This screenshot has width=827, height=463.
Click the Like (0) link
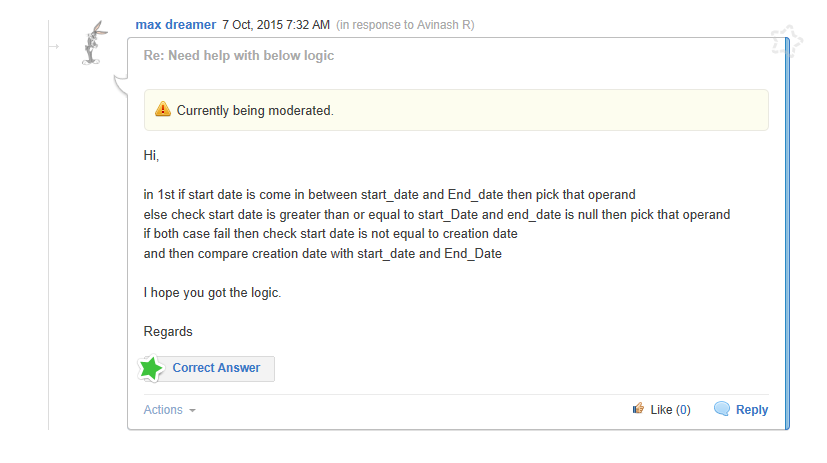(670, 410)
